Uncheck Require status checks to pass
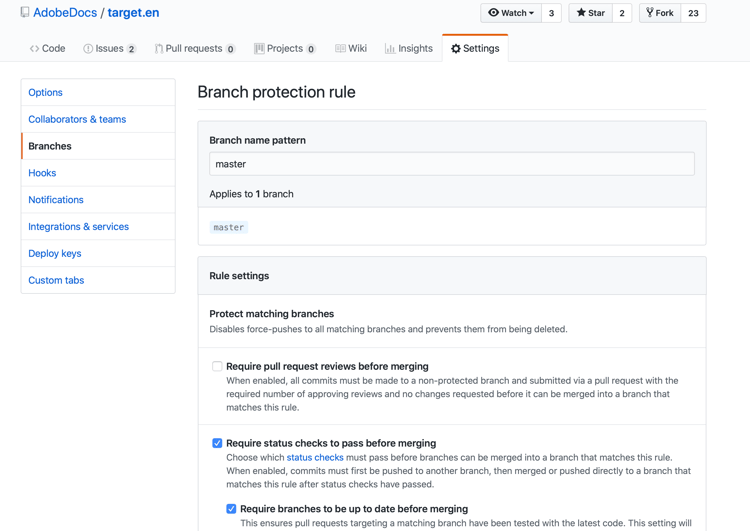Viewport: 750px width, 531px height. (217, 443)
